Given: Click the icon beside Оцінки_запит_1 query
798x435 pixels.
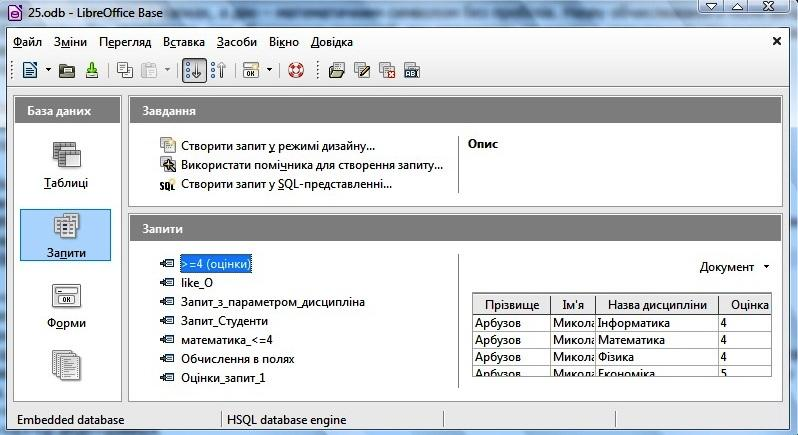Looking at the screenshot, I should click(167, 378).
